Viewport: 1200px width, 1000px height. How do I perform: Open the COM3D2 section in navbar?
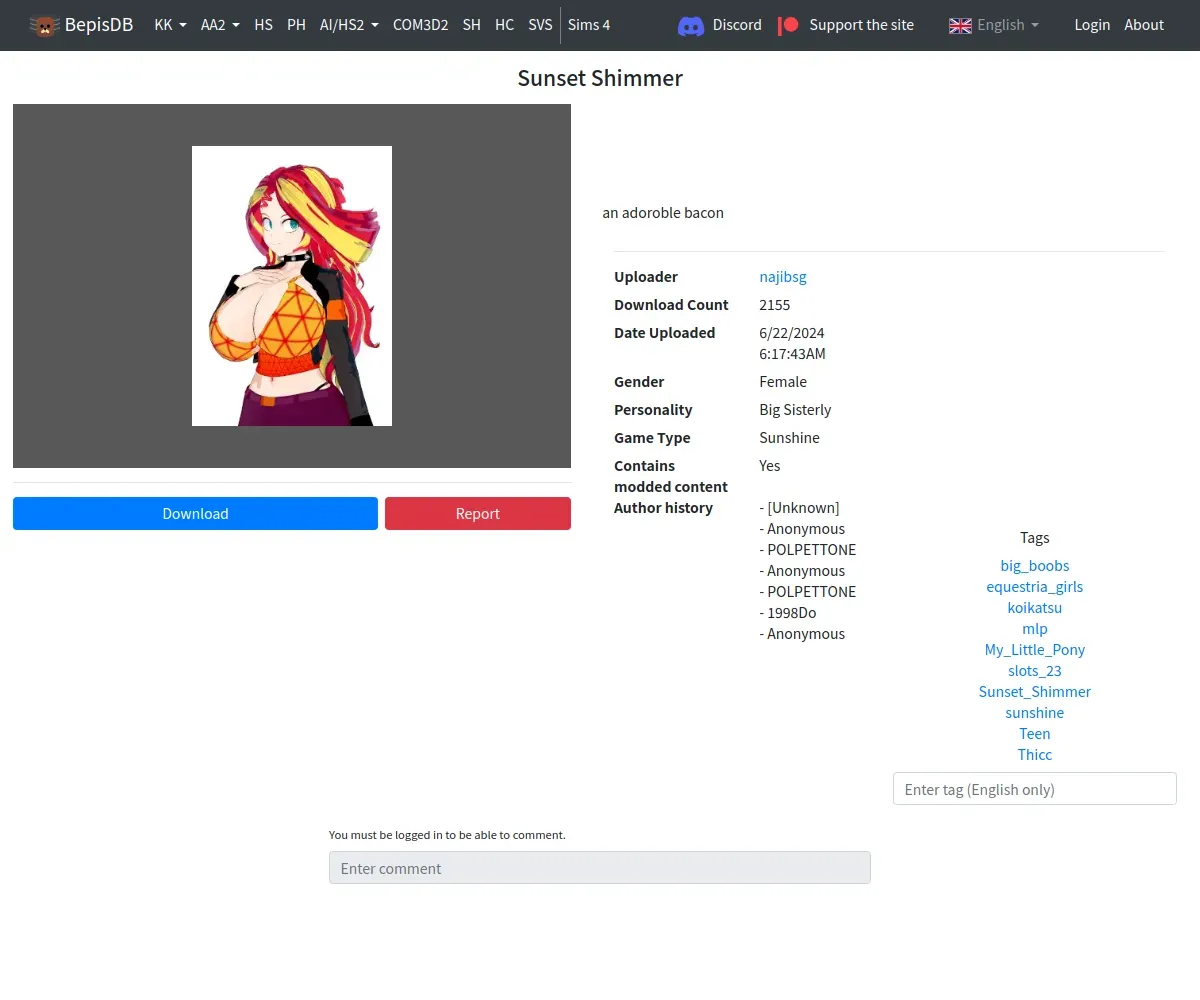[420, 25]
